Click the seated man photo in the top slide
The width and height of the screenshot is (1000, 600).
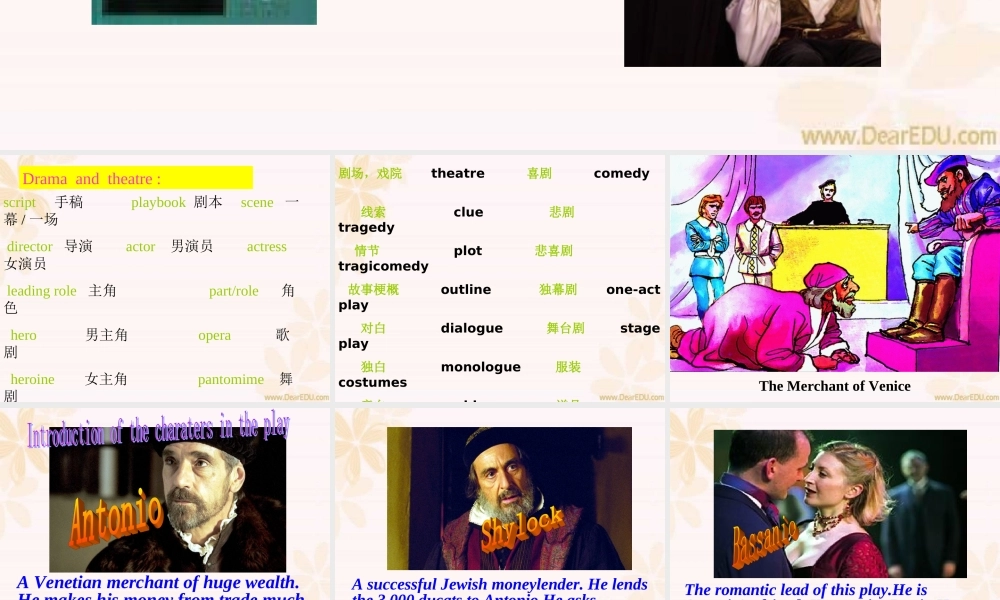[753, 33]
